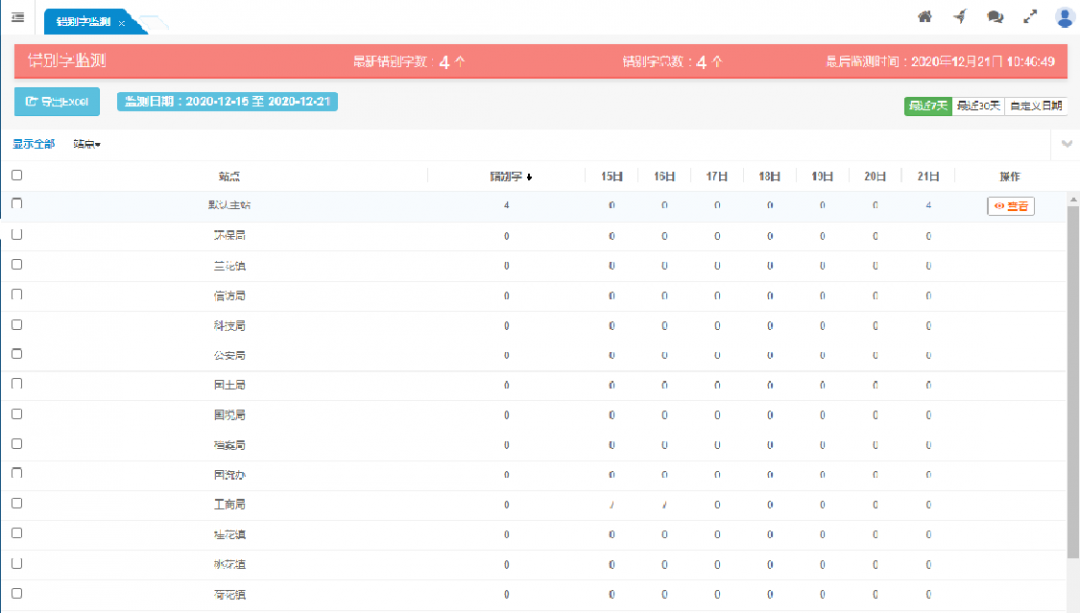Tick the checkbox for 工商局 row
The image size is (1080, 613).
click(16, 503)
